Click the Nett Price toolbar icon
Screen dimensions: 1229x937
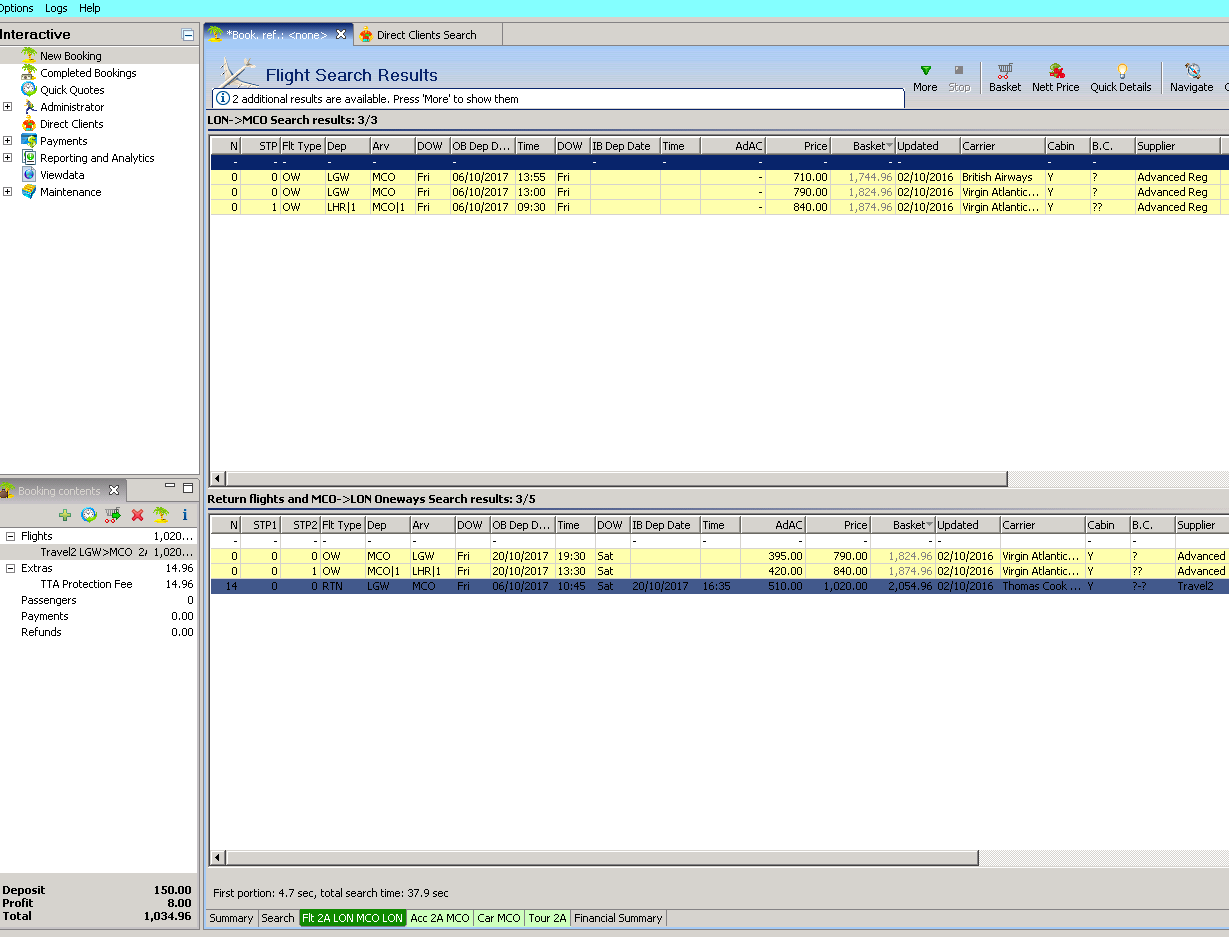[1056, 71]
